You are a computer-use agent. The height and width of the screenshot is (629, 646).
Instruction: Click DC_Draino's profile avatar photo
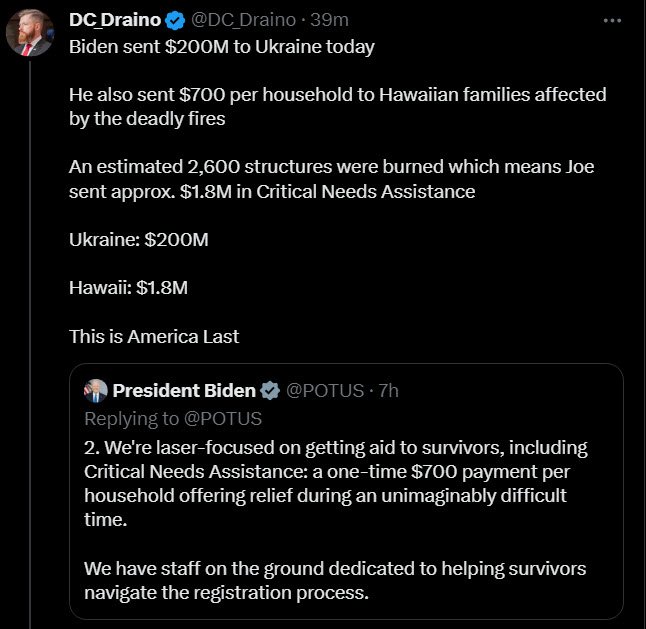pyautogui.click(x=30, y=32)
